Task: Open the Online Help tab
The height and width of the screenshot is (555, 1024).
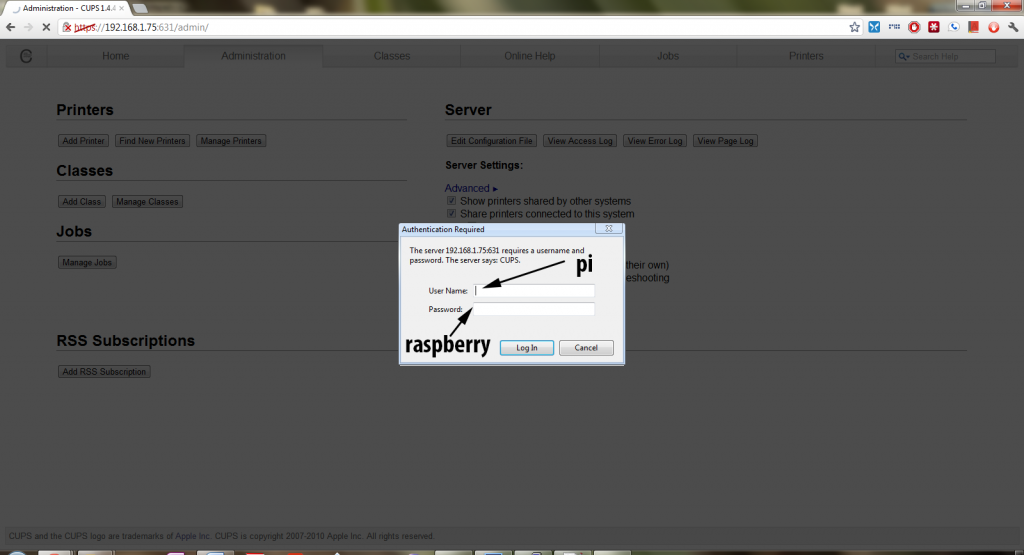Action: point(530,56)
